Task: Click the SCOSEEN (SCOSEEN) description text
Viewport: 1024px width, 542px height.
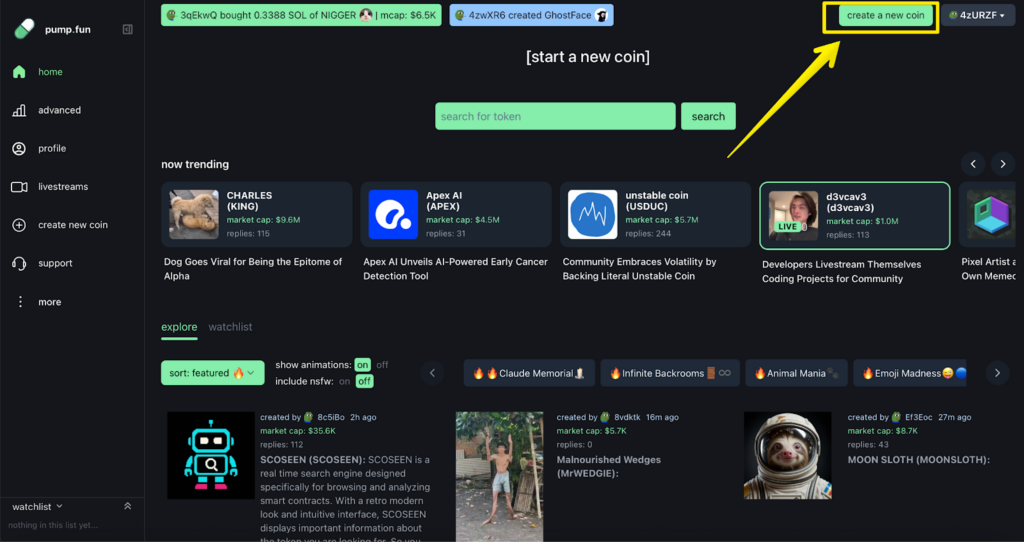Action: click(345, 500)
